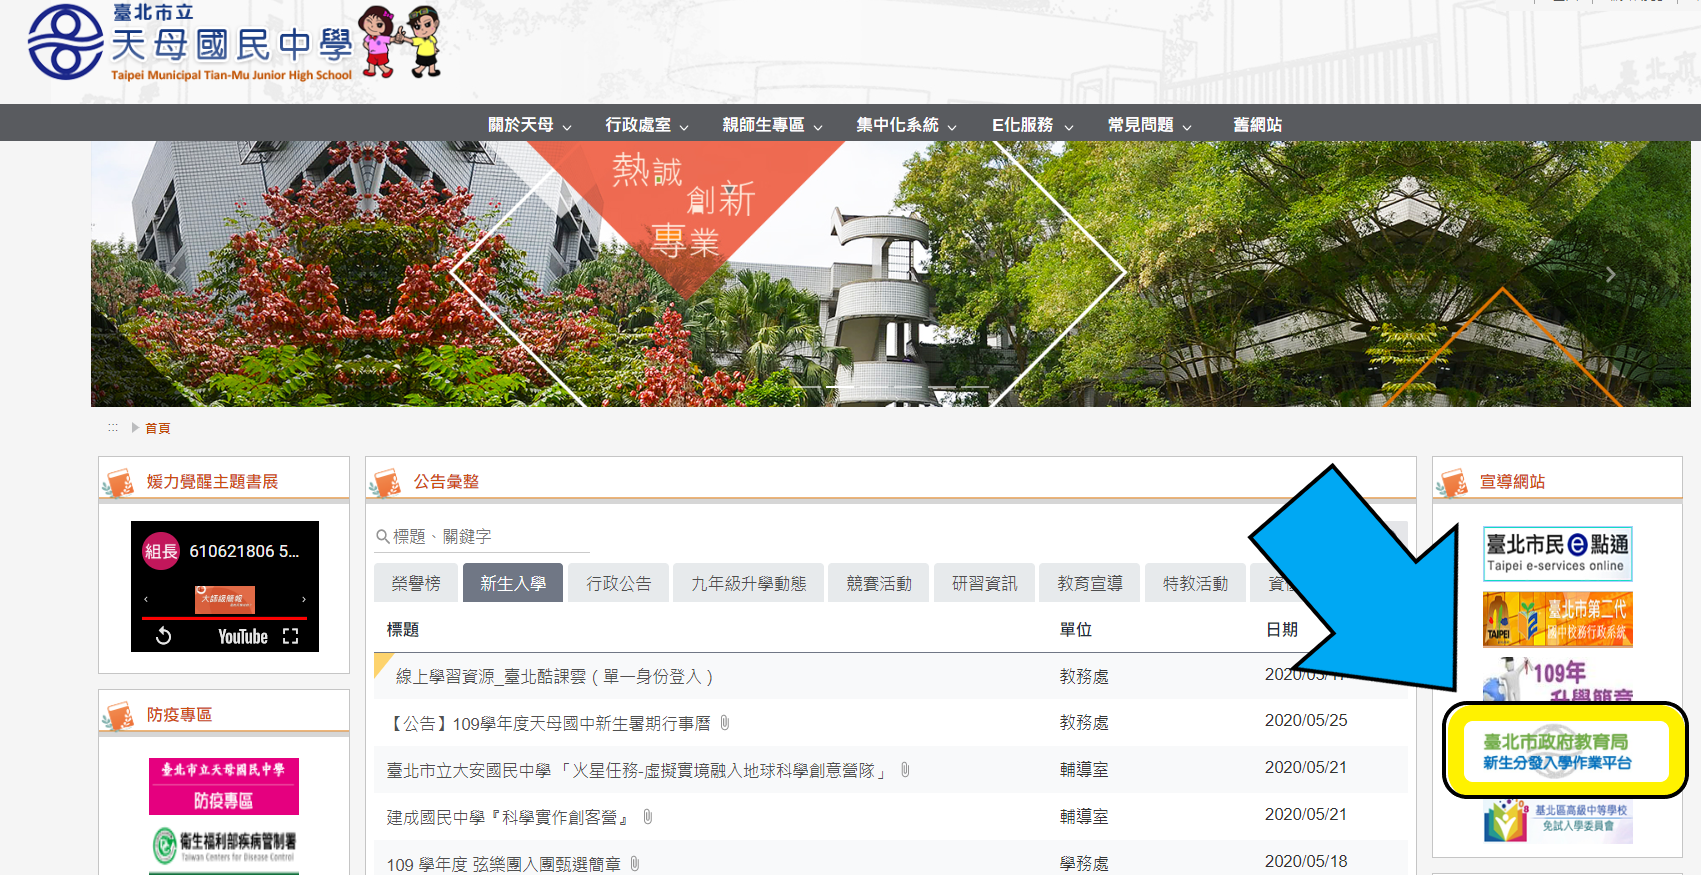Viewport: 1701px width, 875px height.
Task: Click the carousel next arrow on banner
Action: (x=1610, y=274)
